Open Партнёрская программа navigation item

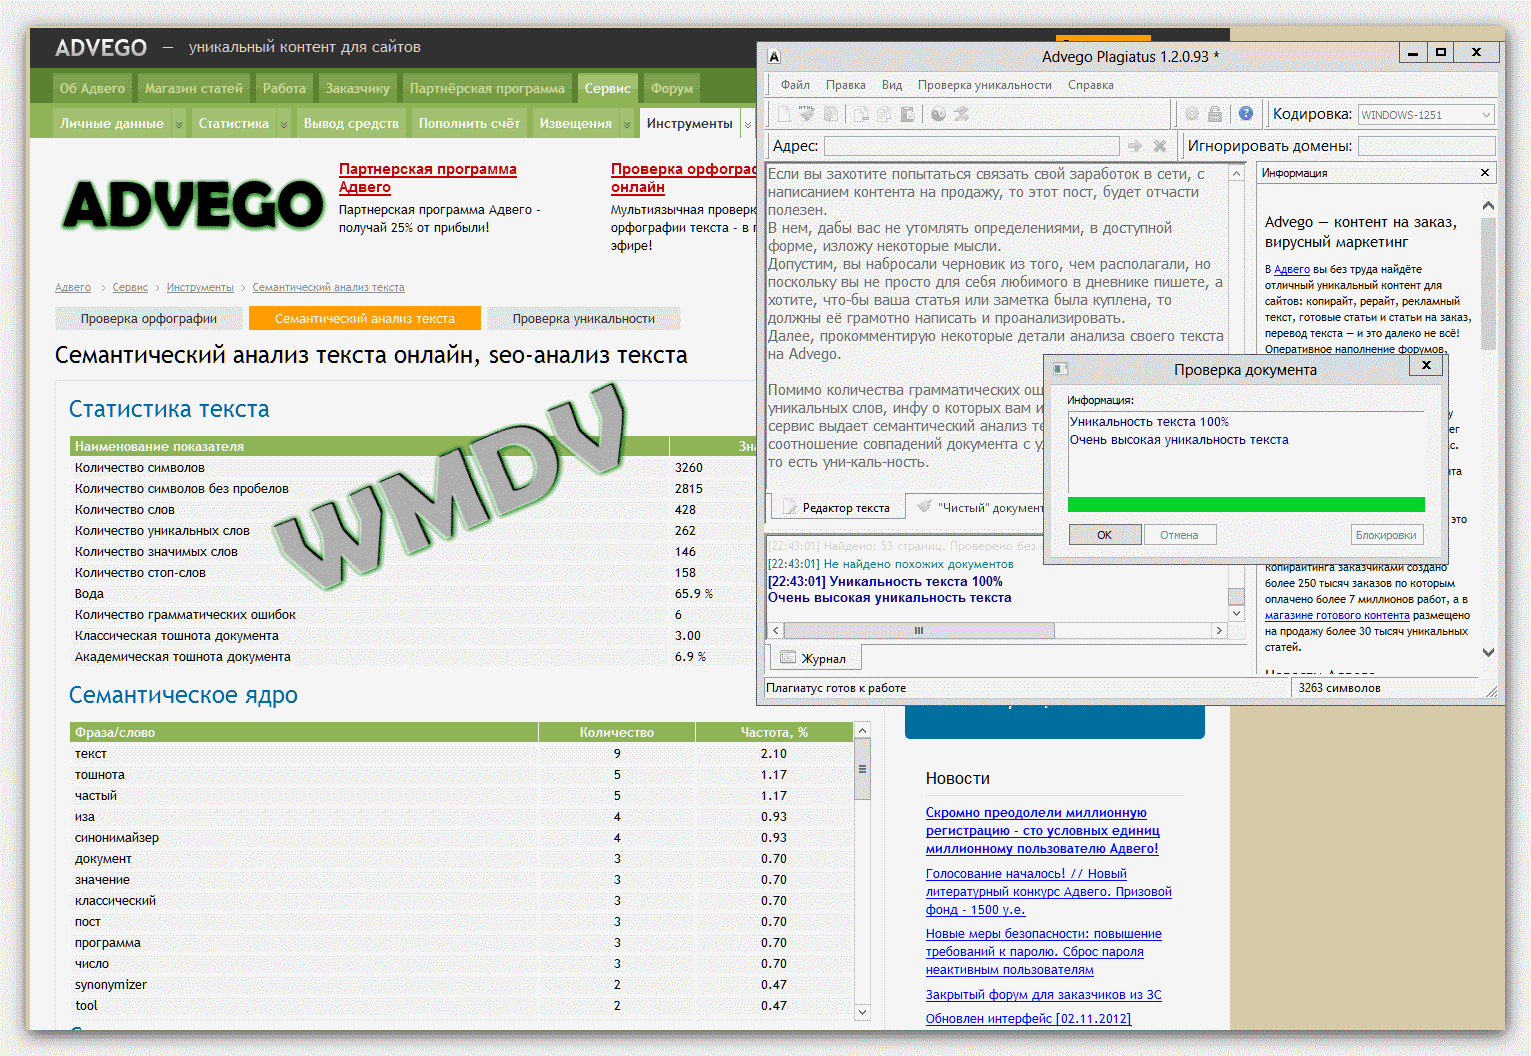(487, 88)
